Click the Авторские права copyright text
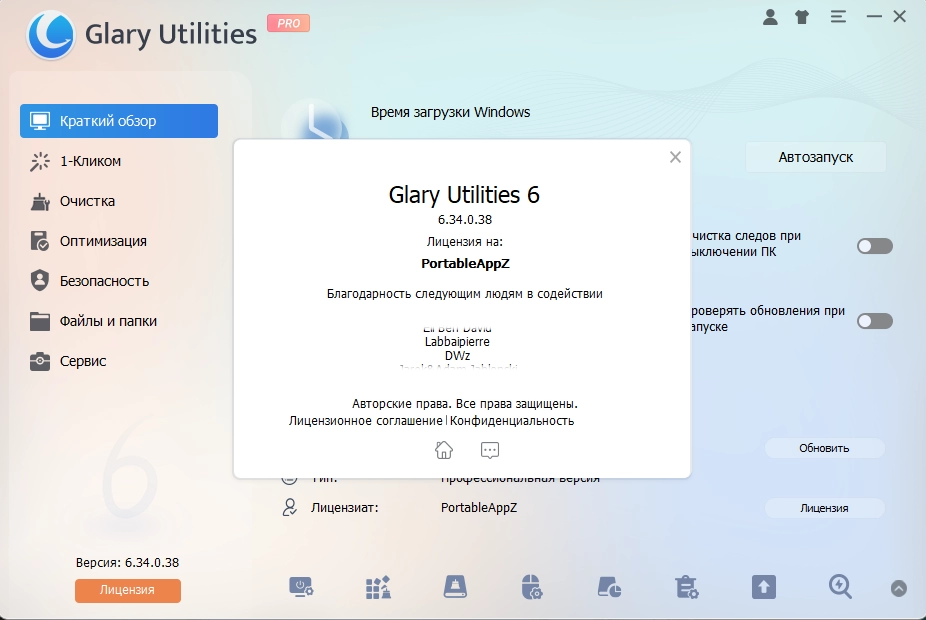Image resolution: width=926 pixels, height=620 pixels. pos(465,404)
